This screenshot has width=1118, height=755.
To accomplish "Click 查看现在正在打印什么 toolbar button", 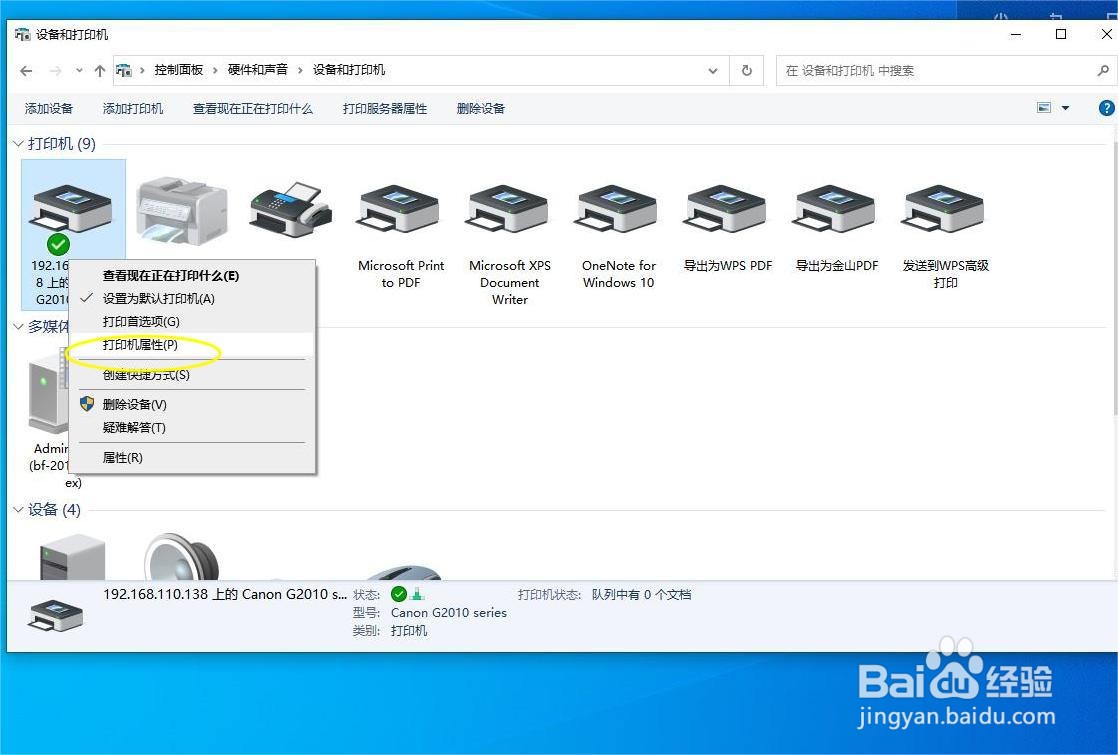I will click(x=252, y=108).
